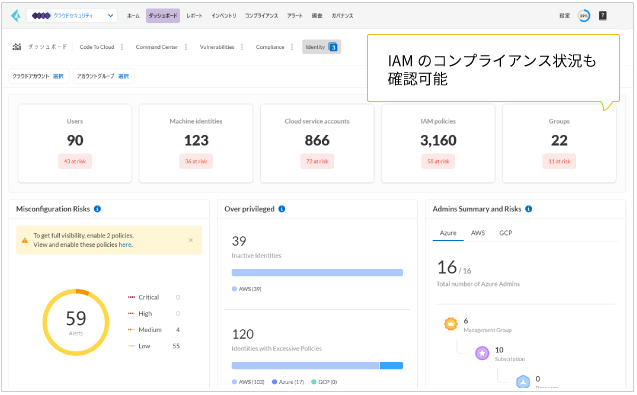The image size is (637, 395).
Task: Click the orange Management Group icon
Action: pos(451,324)
